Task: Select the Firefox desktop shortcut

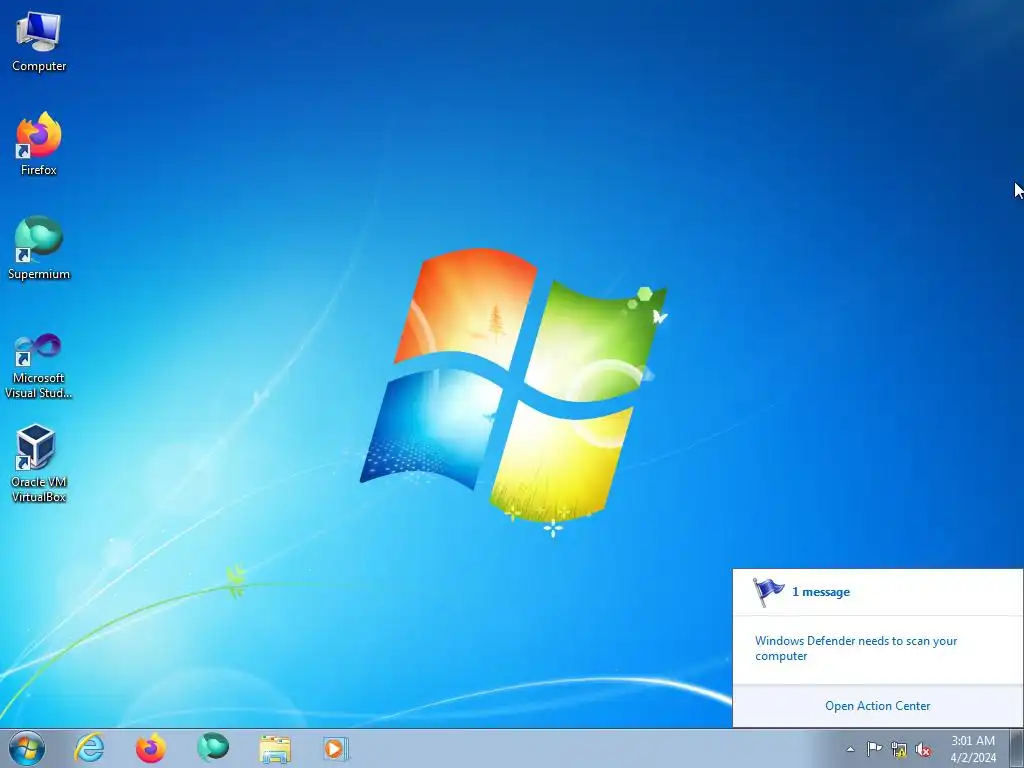Action: [x=39, y=144]
